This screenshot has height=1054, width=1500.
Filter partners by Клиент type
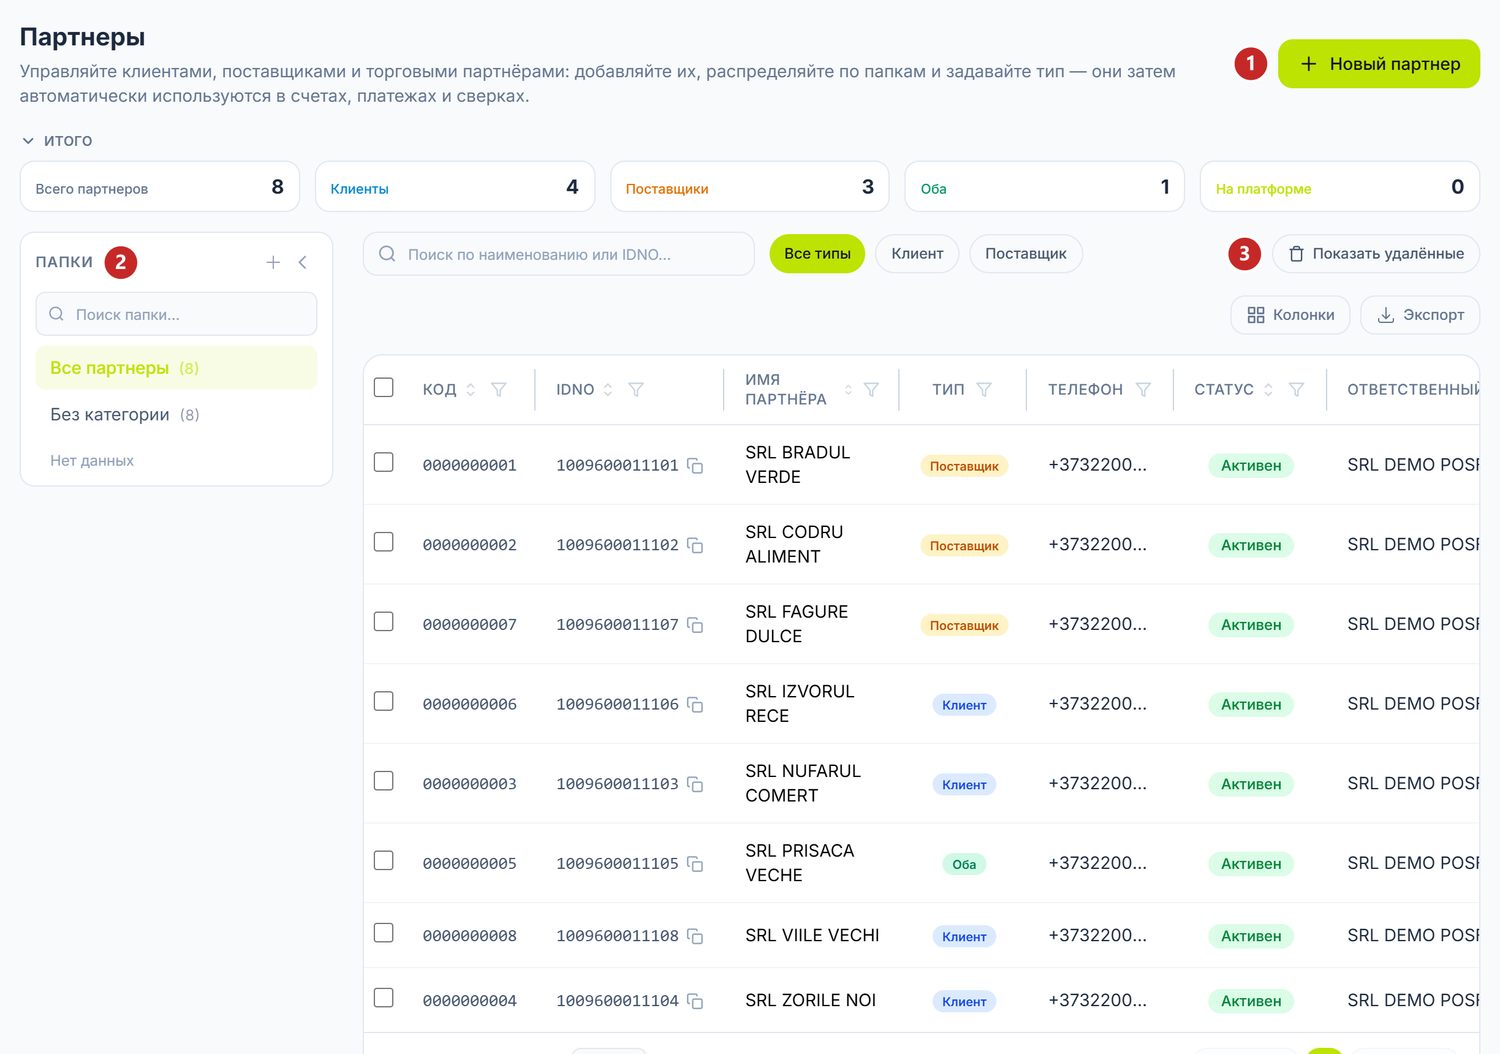click(x=917, y=254)
